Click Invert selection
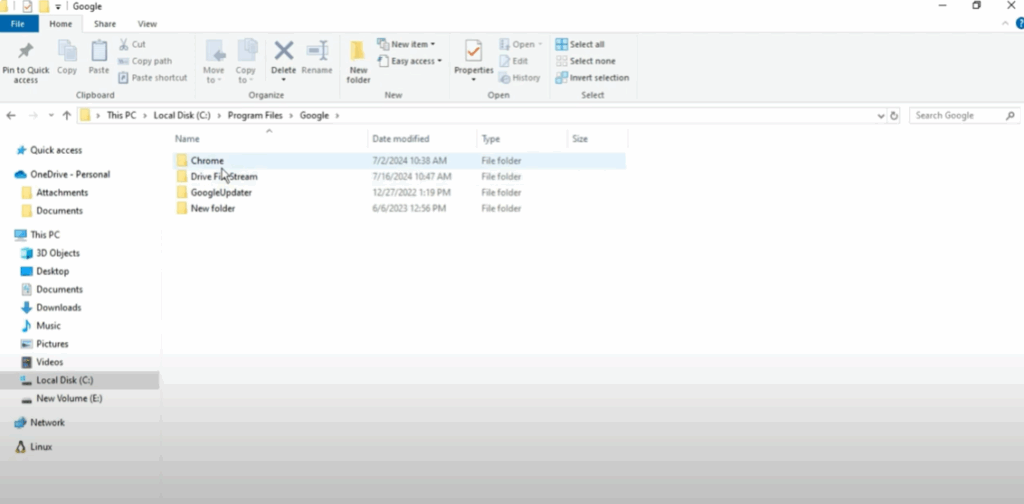Screen dimensions: 1024x504 pos(592,78)
